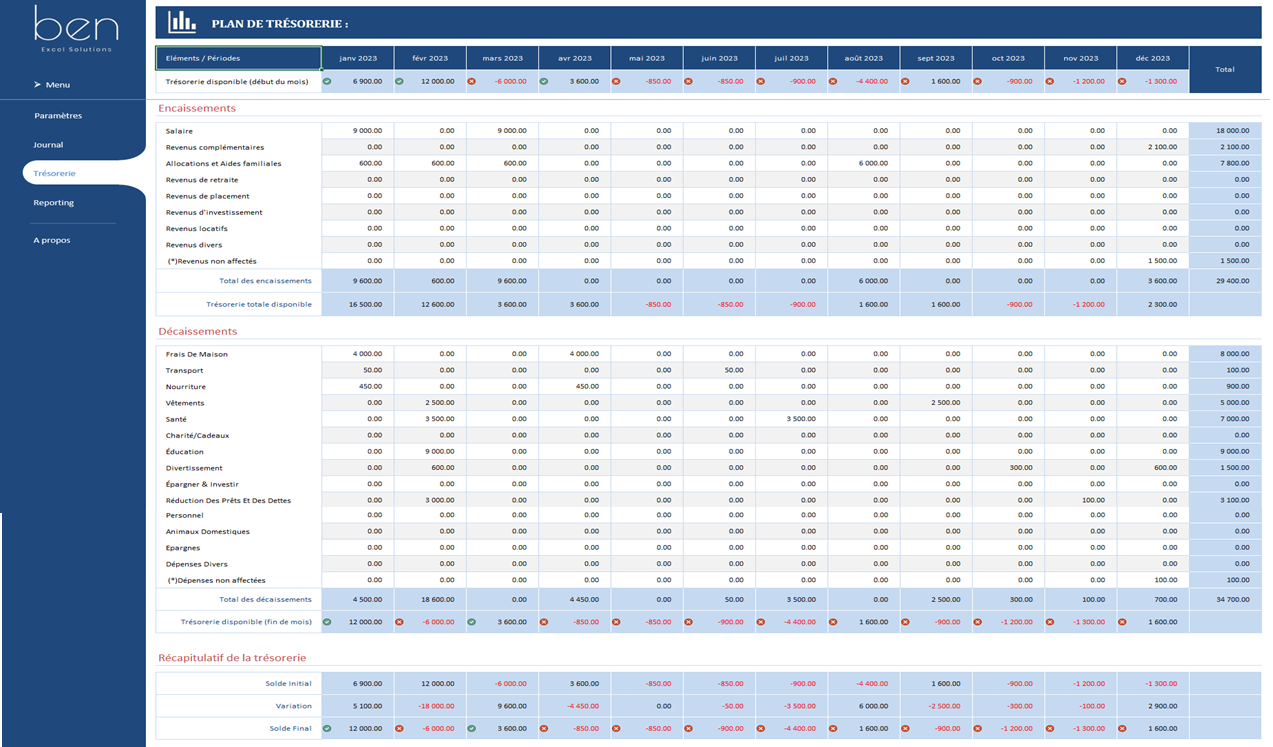Click green check icon in avr 2023 début du mois

[545, 82]
